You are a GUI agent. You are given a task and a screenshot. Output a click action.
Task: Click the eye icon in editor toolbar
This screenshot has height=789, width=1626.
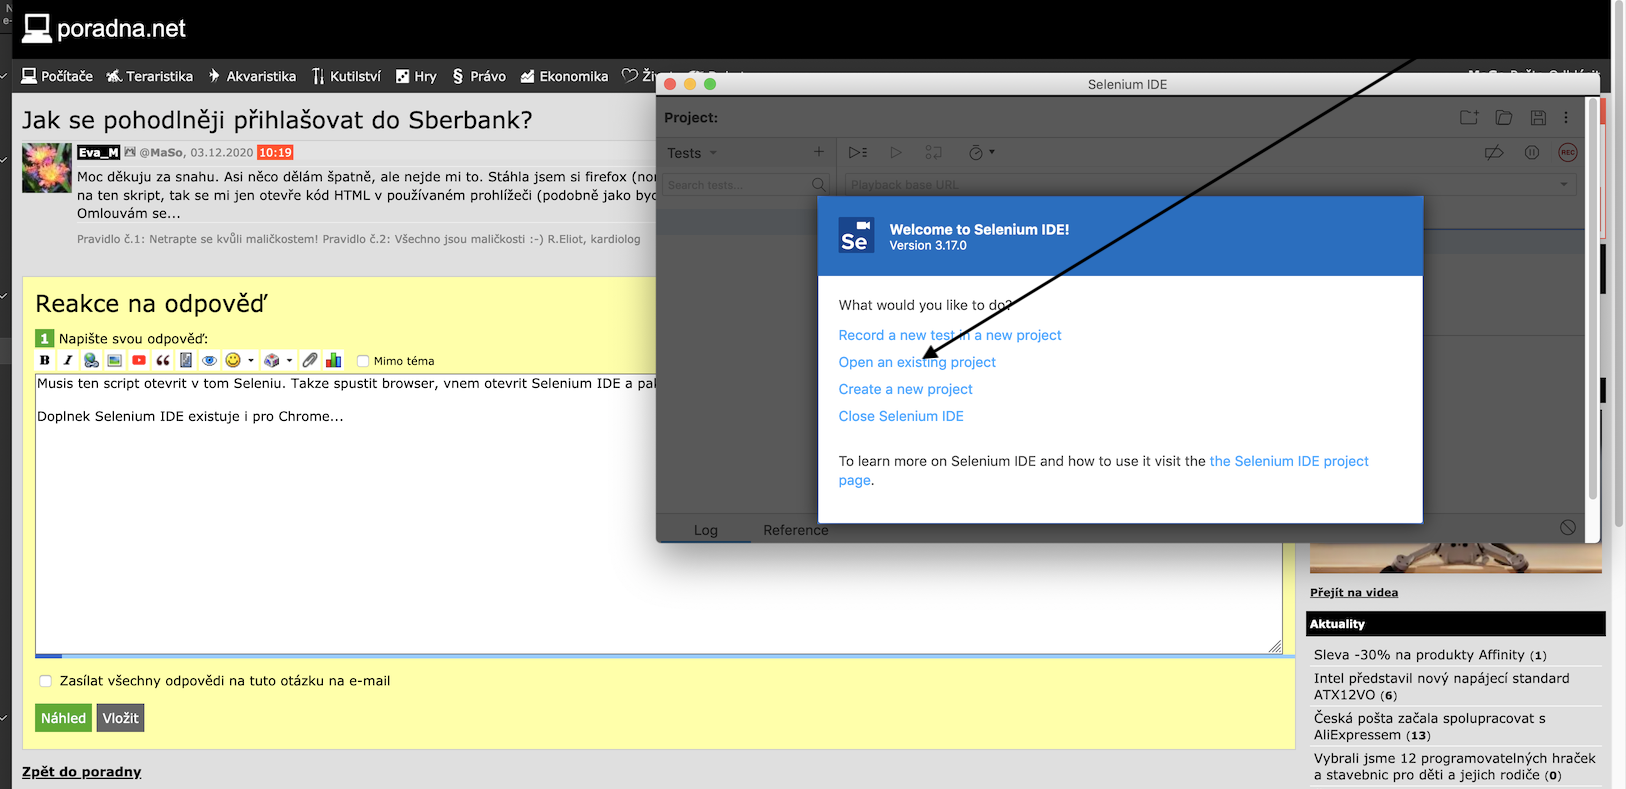pos(209,360)
